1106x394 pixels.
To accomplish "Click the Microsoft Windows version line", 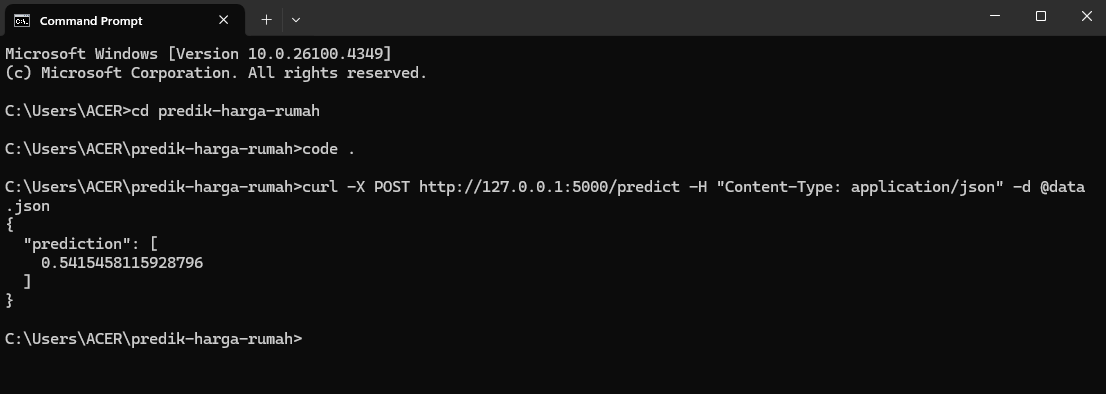I will click(198, 54).
